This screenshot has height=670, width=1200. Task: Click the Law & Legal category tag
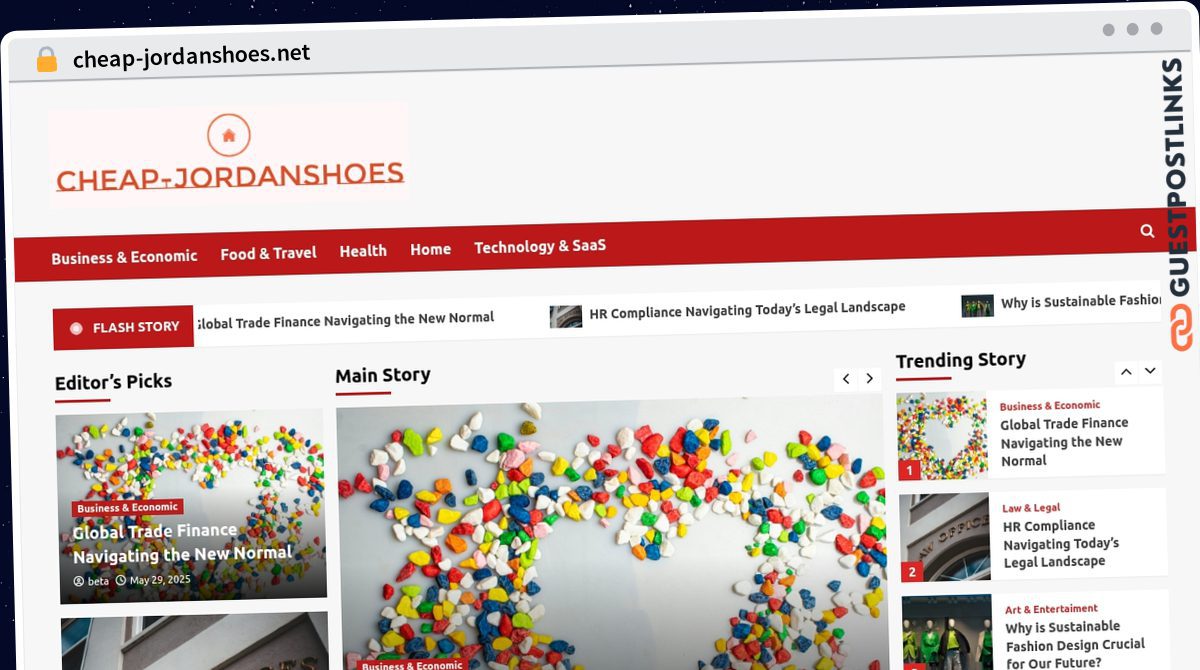tap(1031, 508)
